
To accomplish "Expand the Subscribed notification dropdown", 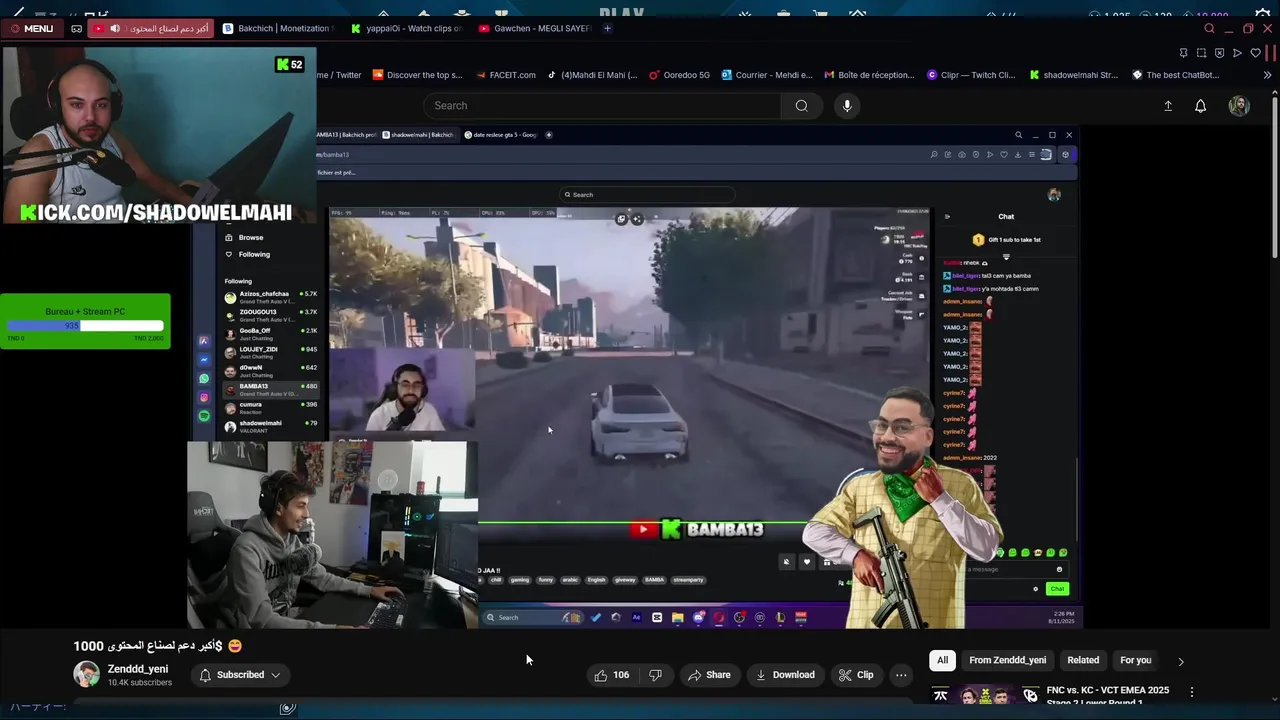I will pyautogui.click(x=240, y=675).
